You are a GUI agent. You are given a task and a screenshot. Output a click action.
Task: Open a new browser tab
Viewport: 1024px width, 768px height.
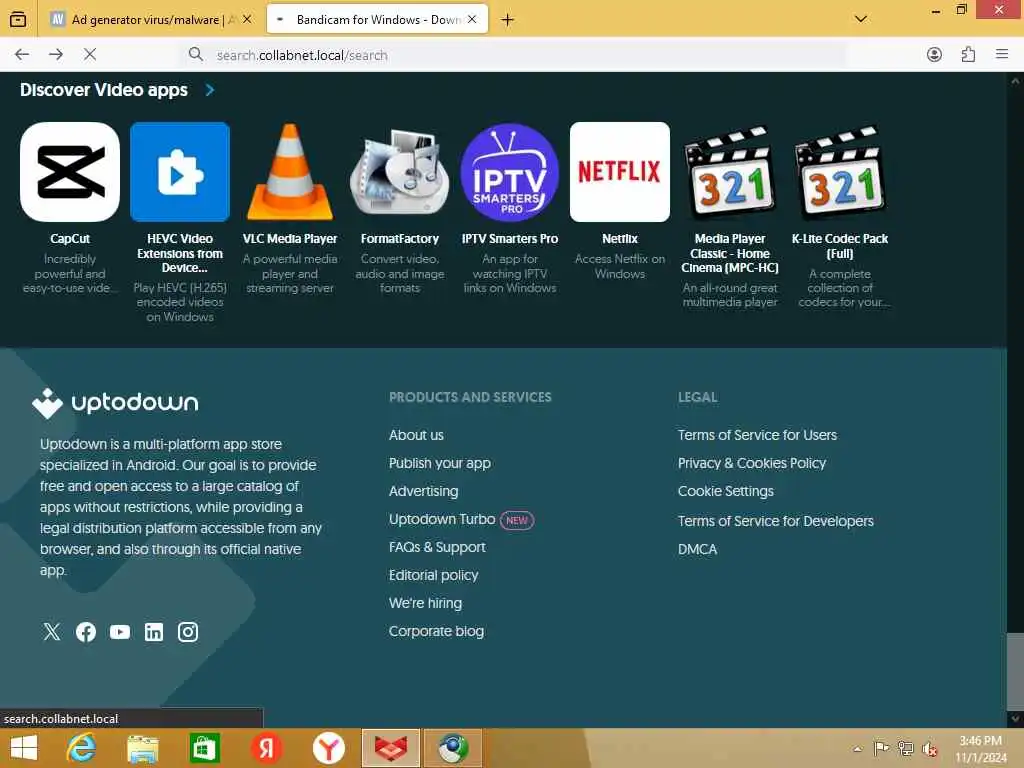tap(507, 20)
